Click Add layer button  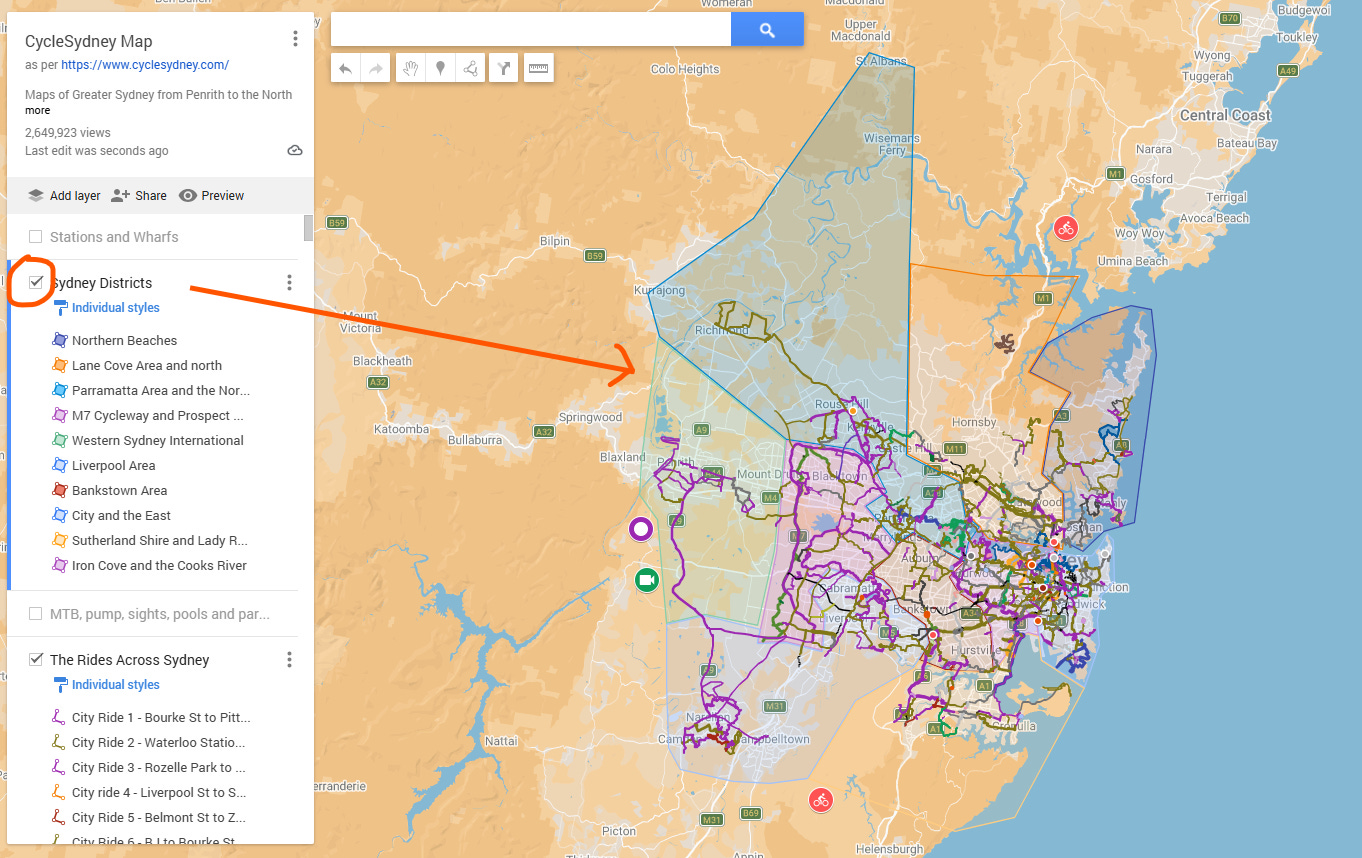point(64,196)
